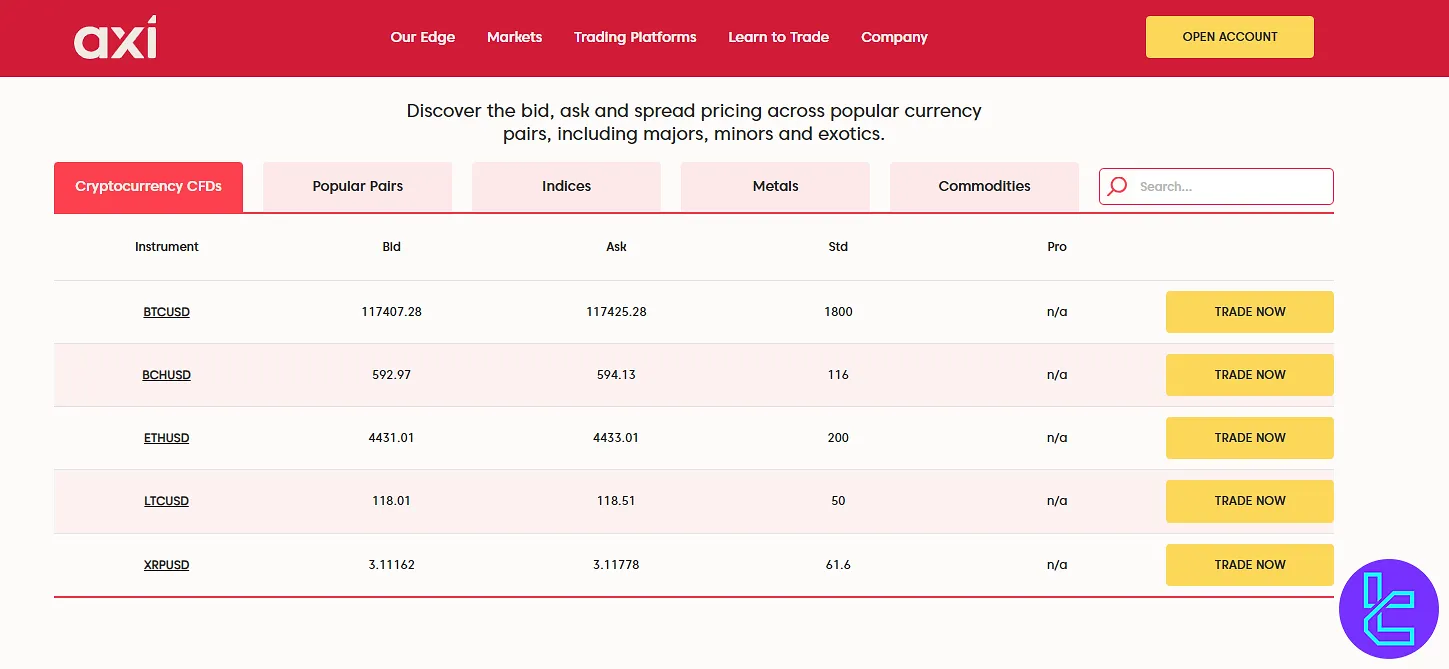Viewport: 1449px width, 669px height.
Task: Click the Bid column header
Action: (392, 247)
